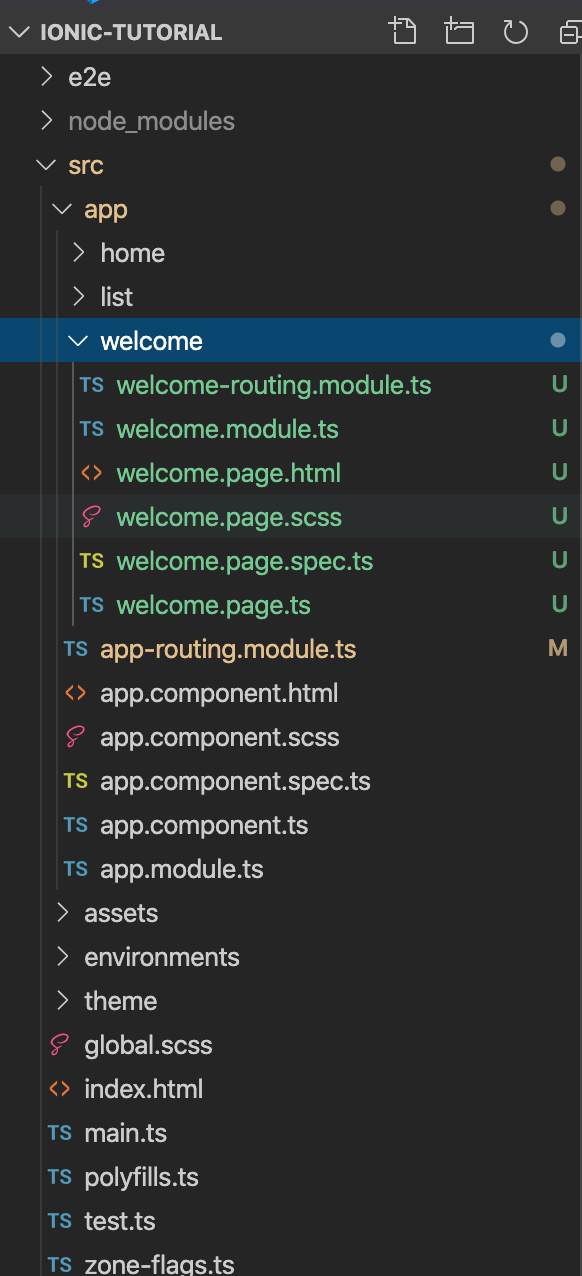This screenshot has width=582, height=1276.
Task: Click the M status badge on app-routing.module.ts
Action: (x=558, y=649)
